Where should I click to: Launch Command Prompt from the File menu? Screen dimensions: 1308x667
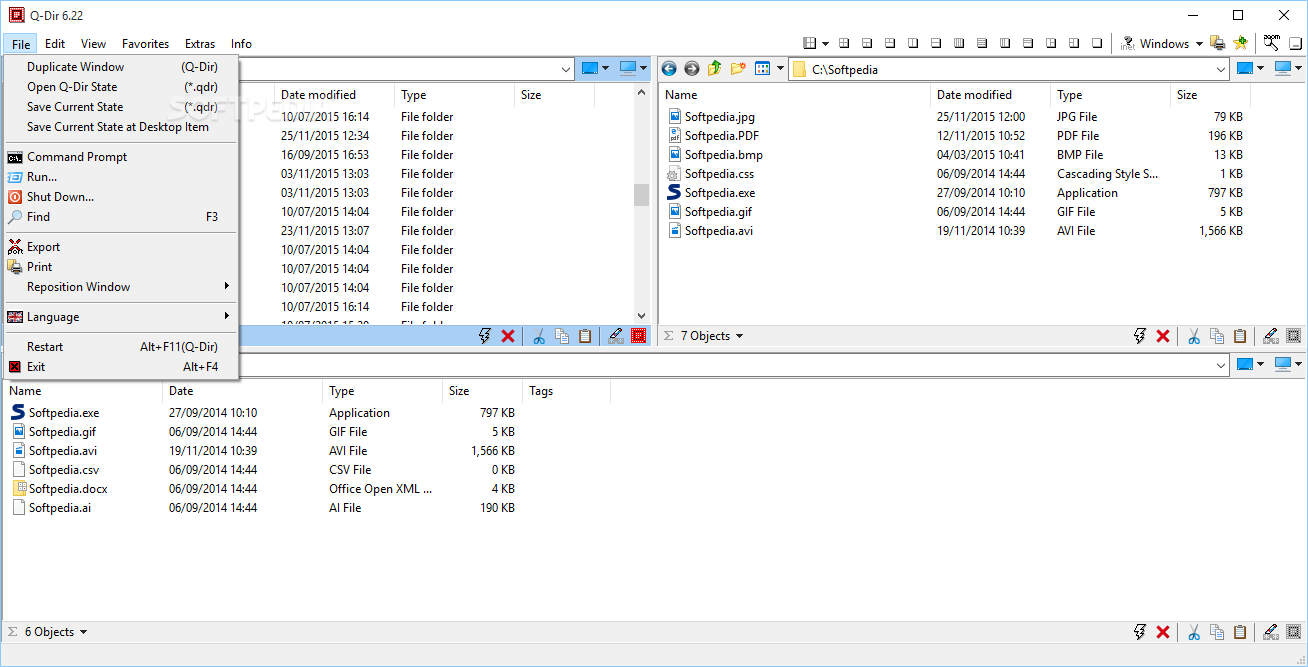120,157
